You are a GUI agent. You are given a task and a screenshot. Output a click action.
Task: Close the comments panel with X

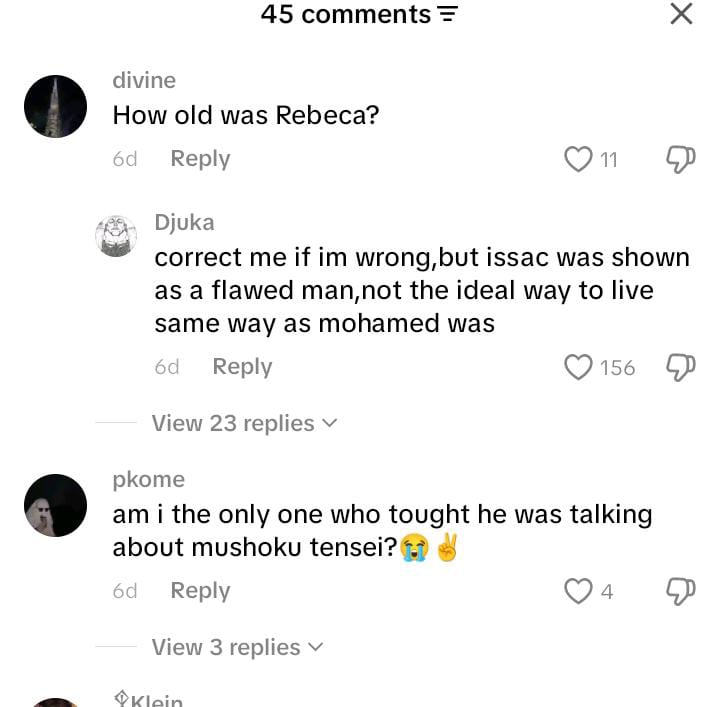(681, 14)
